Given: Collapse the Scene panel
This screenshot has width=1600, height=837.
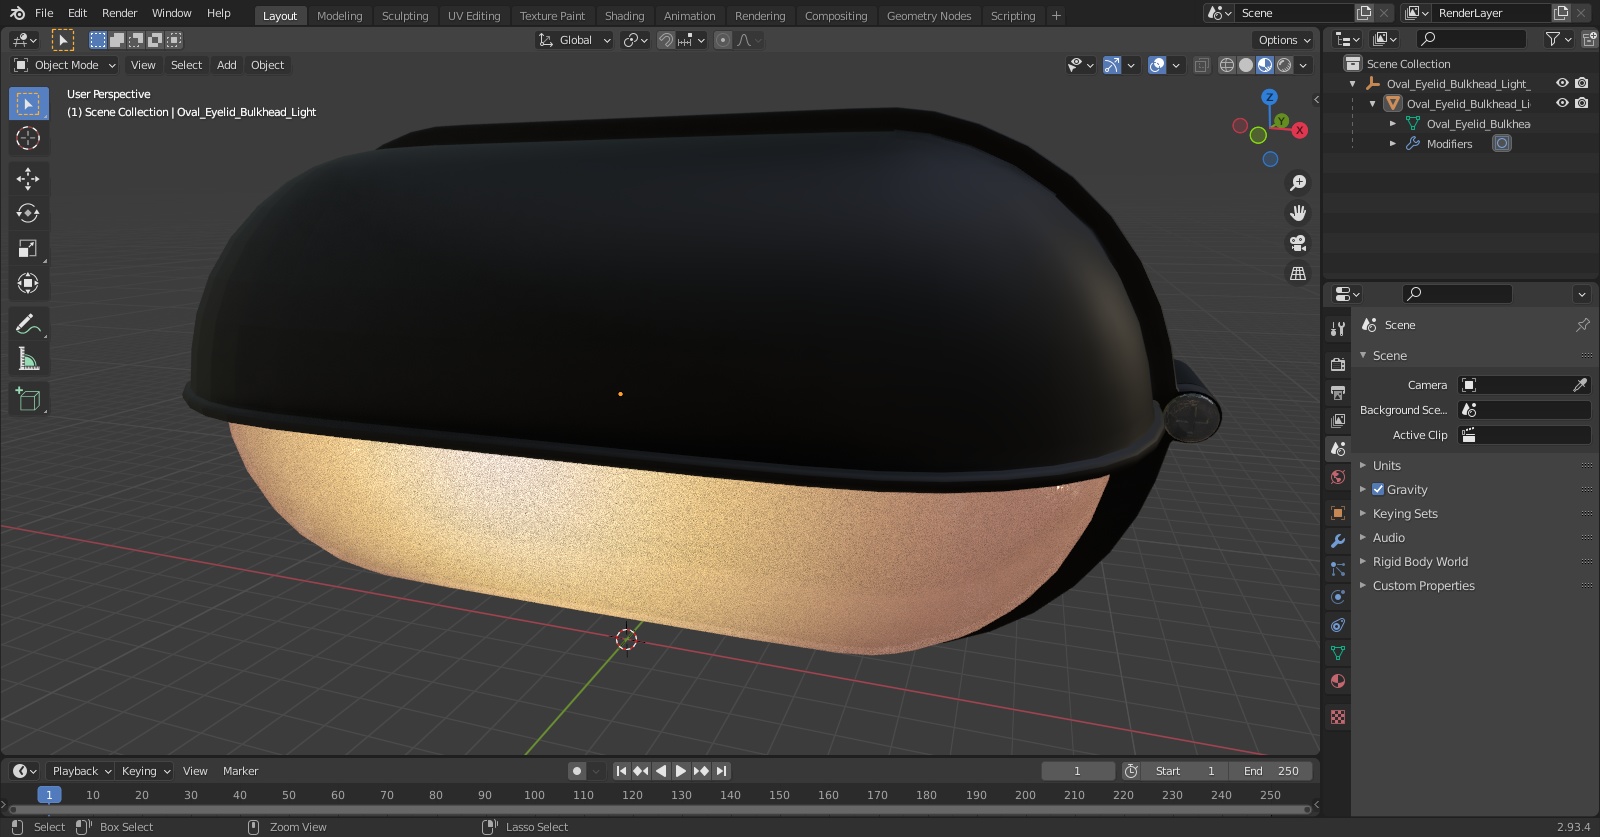Looking at the screenshot, I should (x=1389, y=355).
